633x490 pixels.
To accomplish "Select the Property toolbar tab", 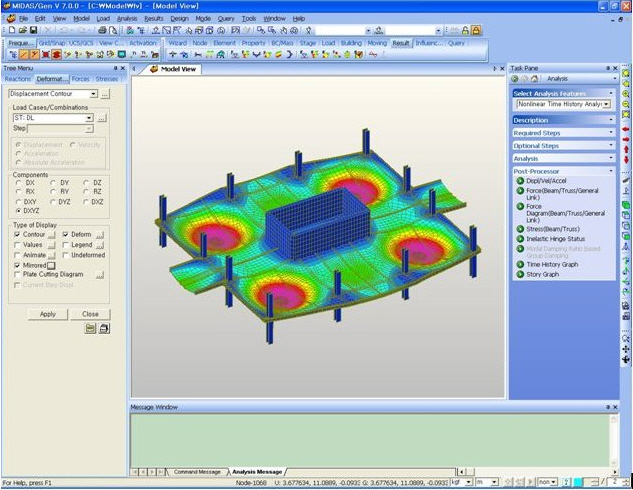I will (254, 43).
